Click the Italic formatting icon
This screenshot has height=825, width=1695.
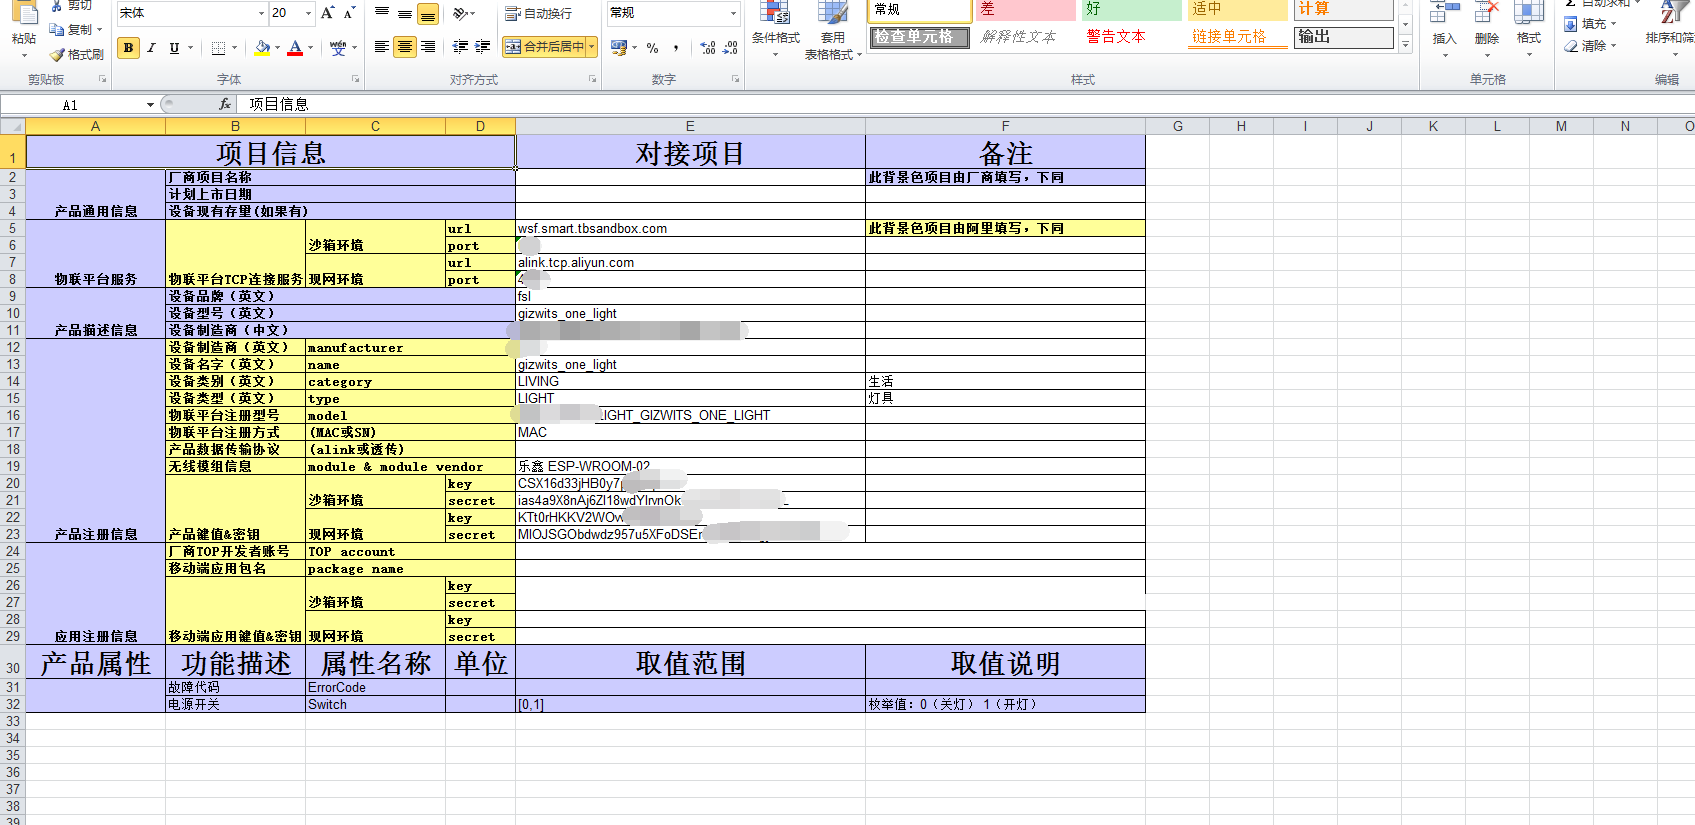pos(151,47)
